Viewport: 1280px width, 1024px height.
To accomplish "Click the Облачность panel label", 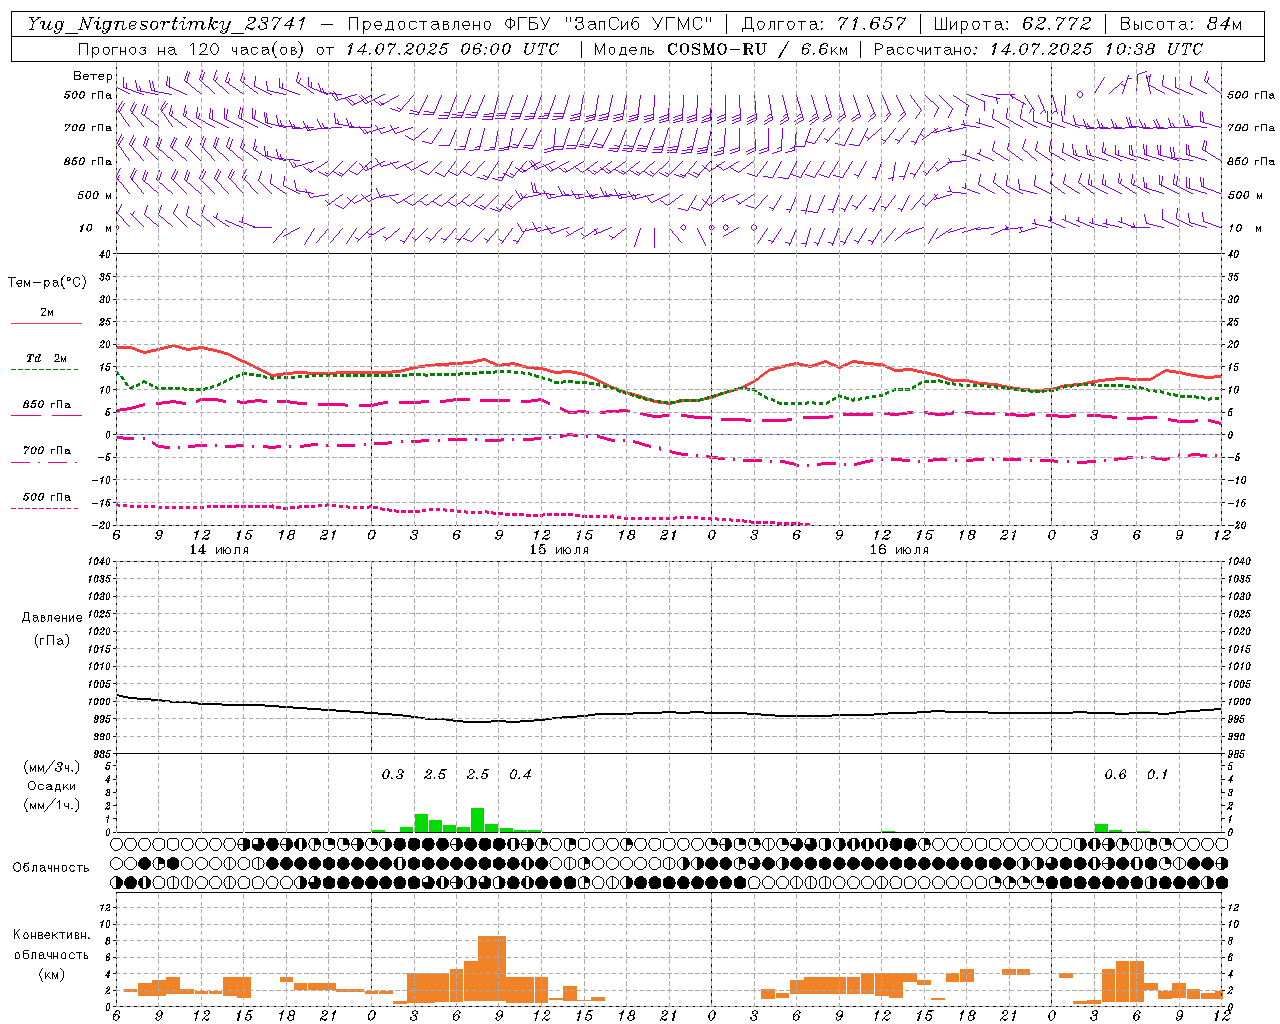I will pyautogui.click(x=51, y=868).
